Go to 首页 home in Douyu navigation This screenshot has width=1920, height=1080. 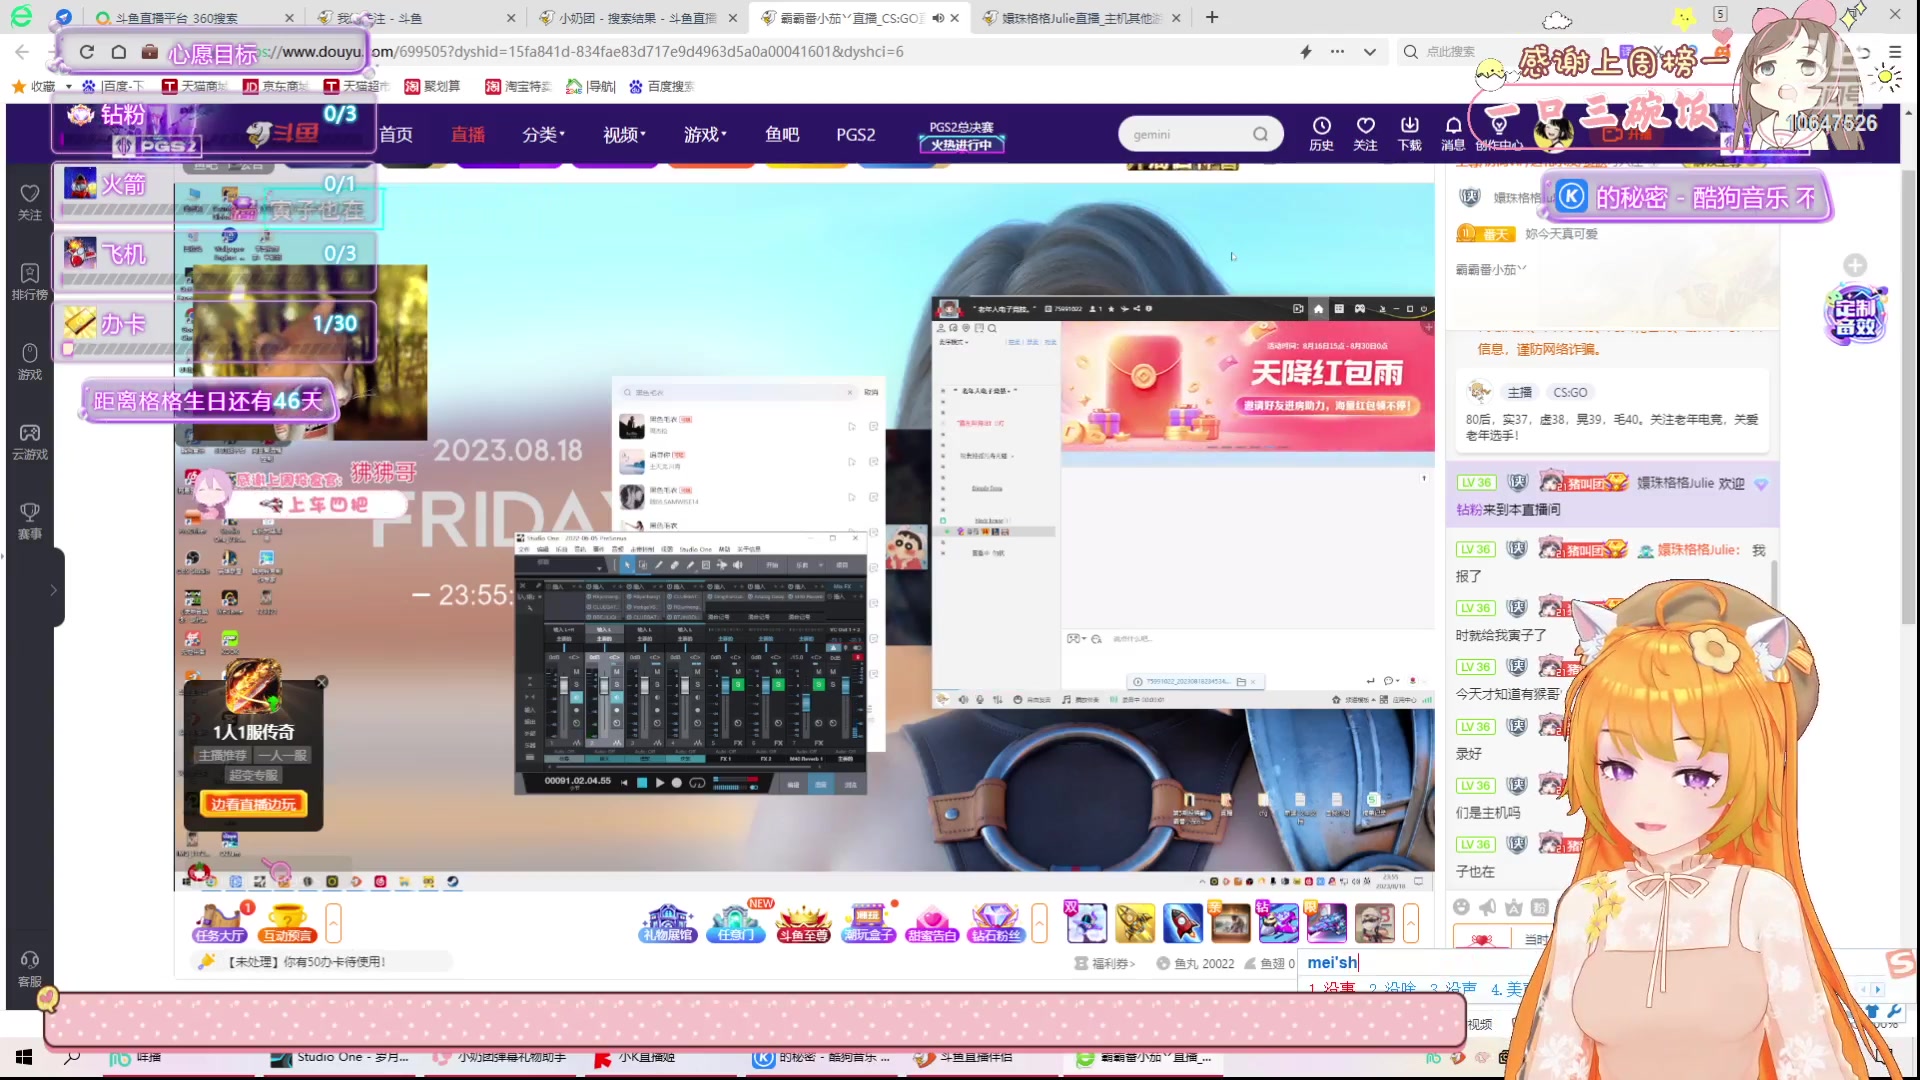[396, 134]
